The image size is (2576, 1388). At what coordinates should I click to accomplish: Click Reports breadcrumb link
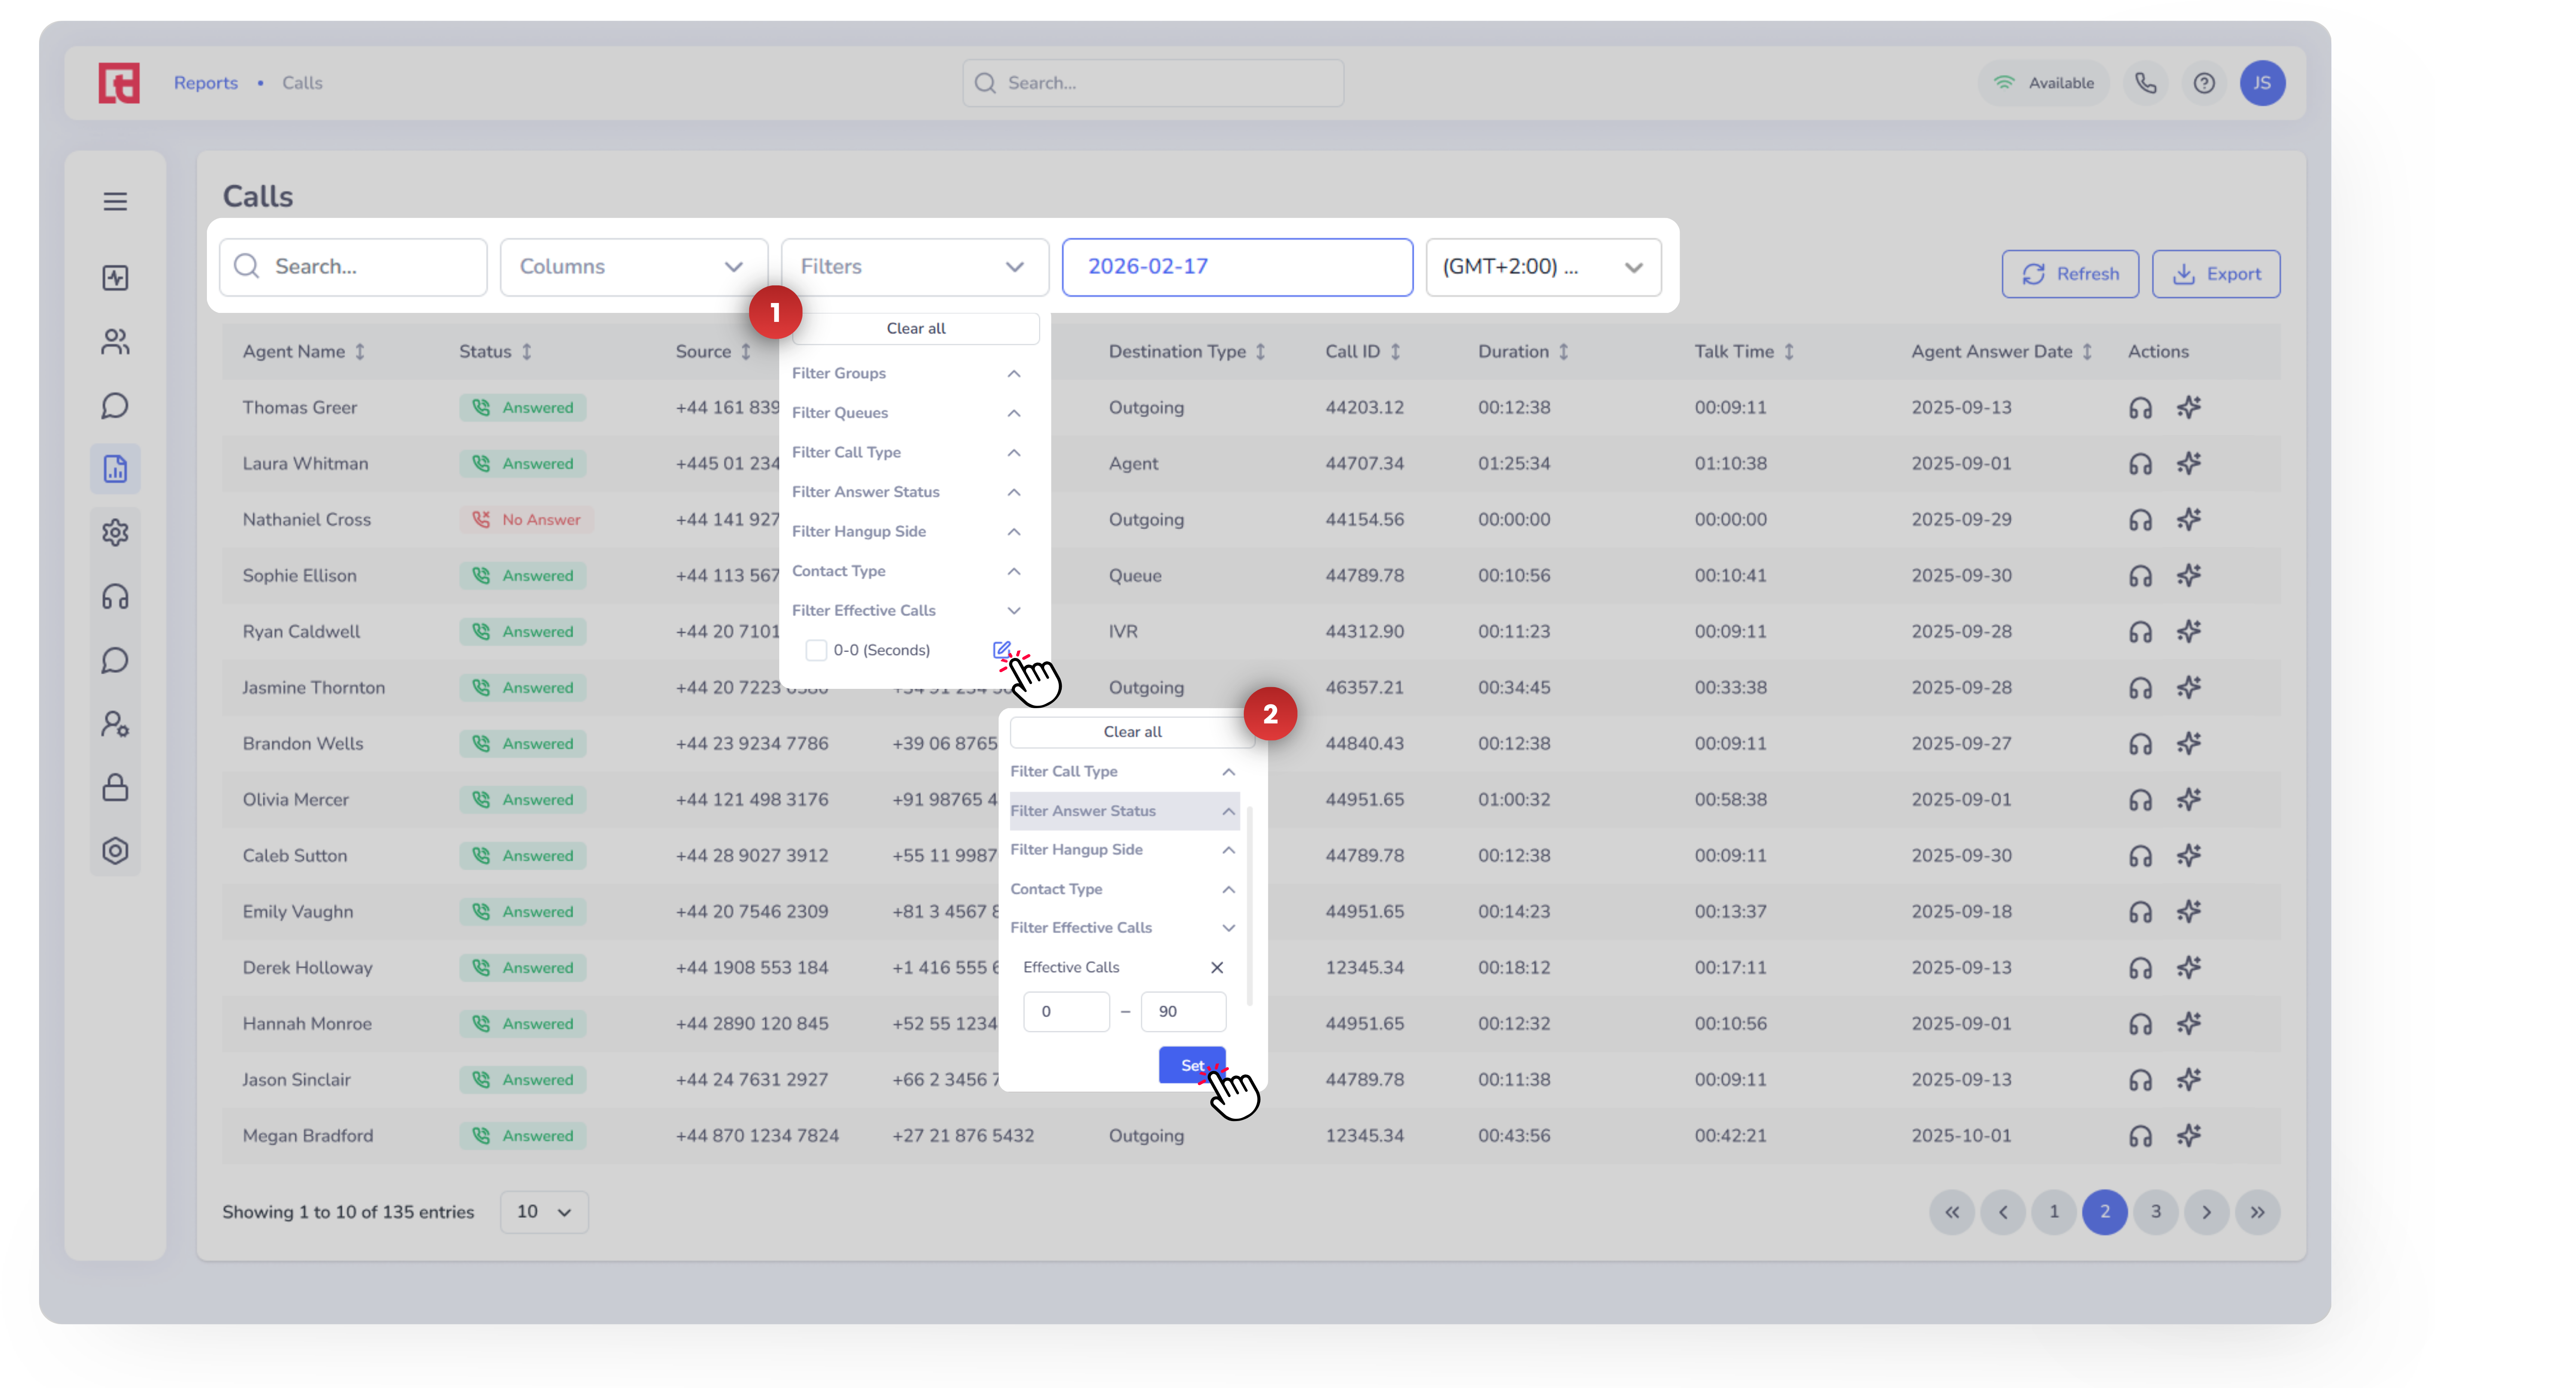pyautogui.click(x=206, y=83)
